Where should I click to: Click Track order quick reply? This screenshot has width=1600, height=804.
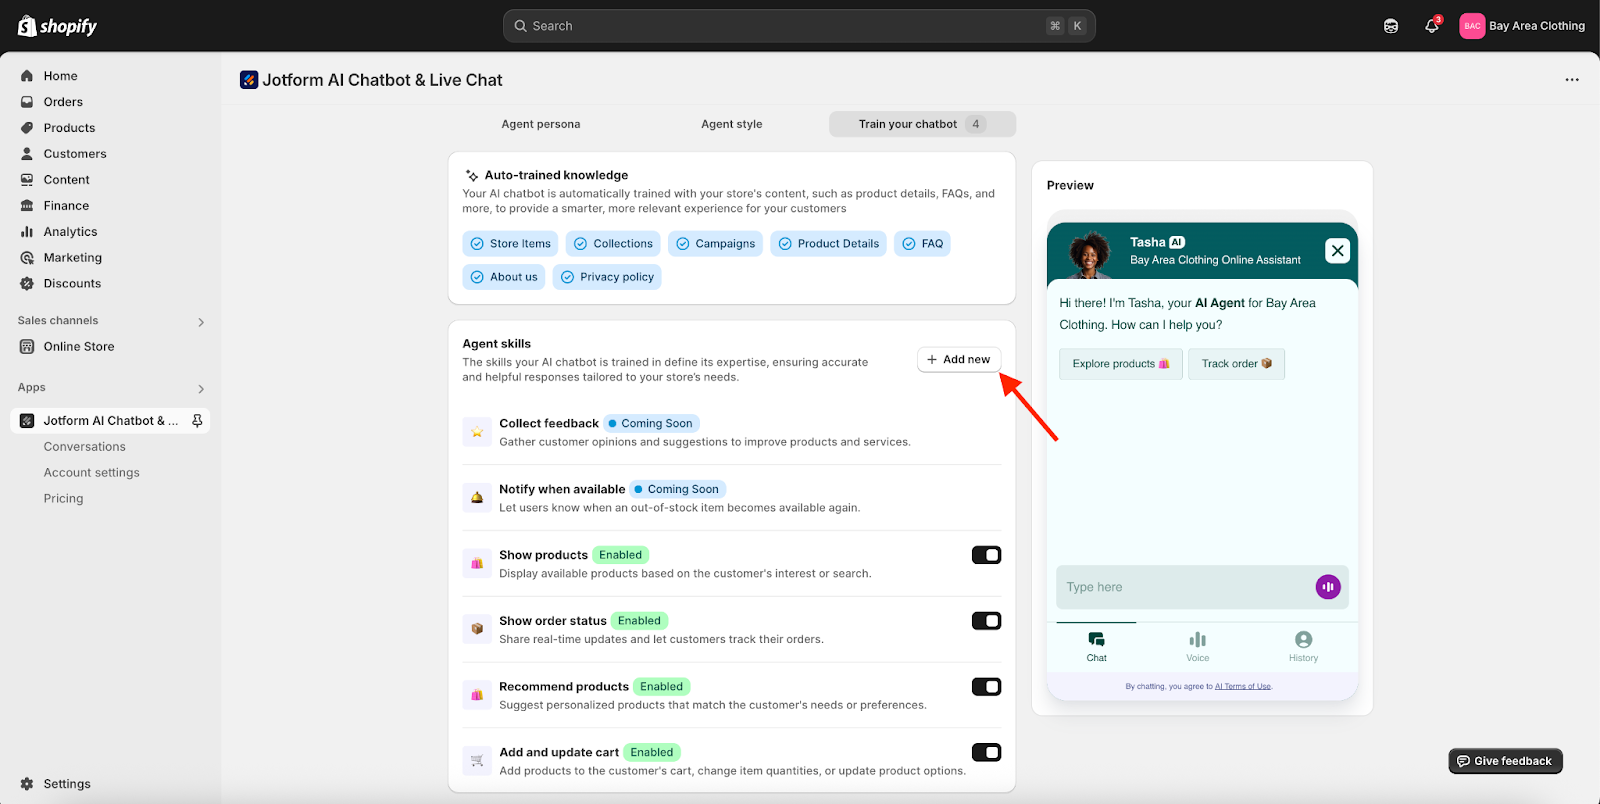(x=1236, y=364)
